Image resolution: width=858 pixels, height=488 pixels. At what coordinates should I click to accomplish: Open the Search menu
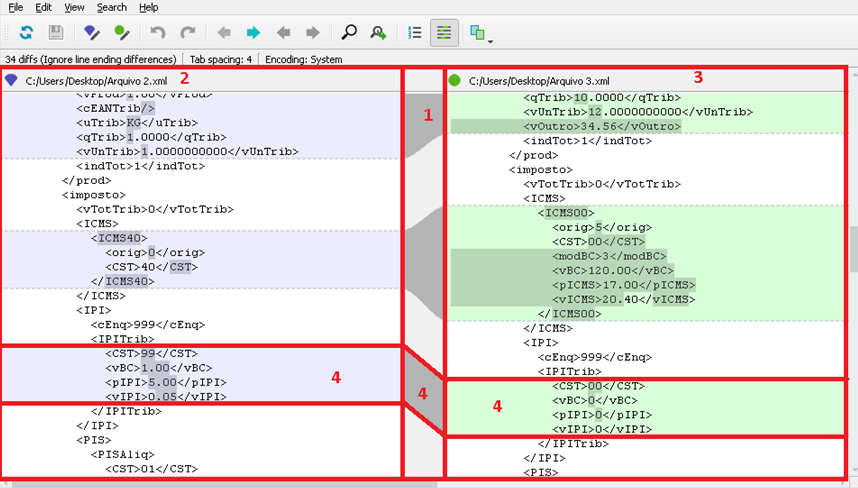112,7
